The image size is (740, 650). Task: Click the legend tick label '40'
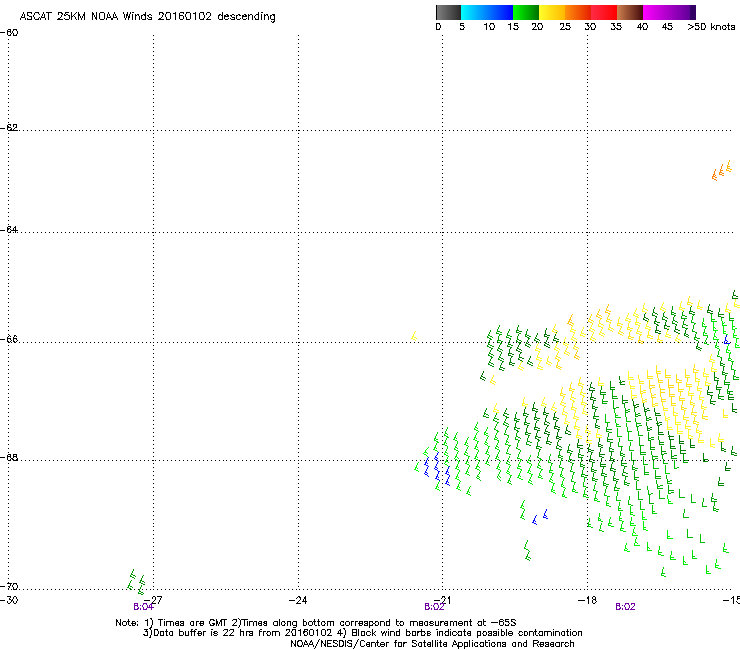(x=642, y=27)
